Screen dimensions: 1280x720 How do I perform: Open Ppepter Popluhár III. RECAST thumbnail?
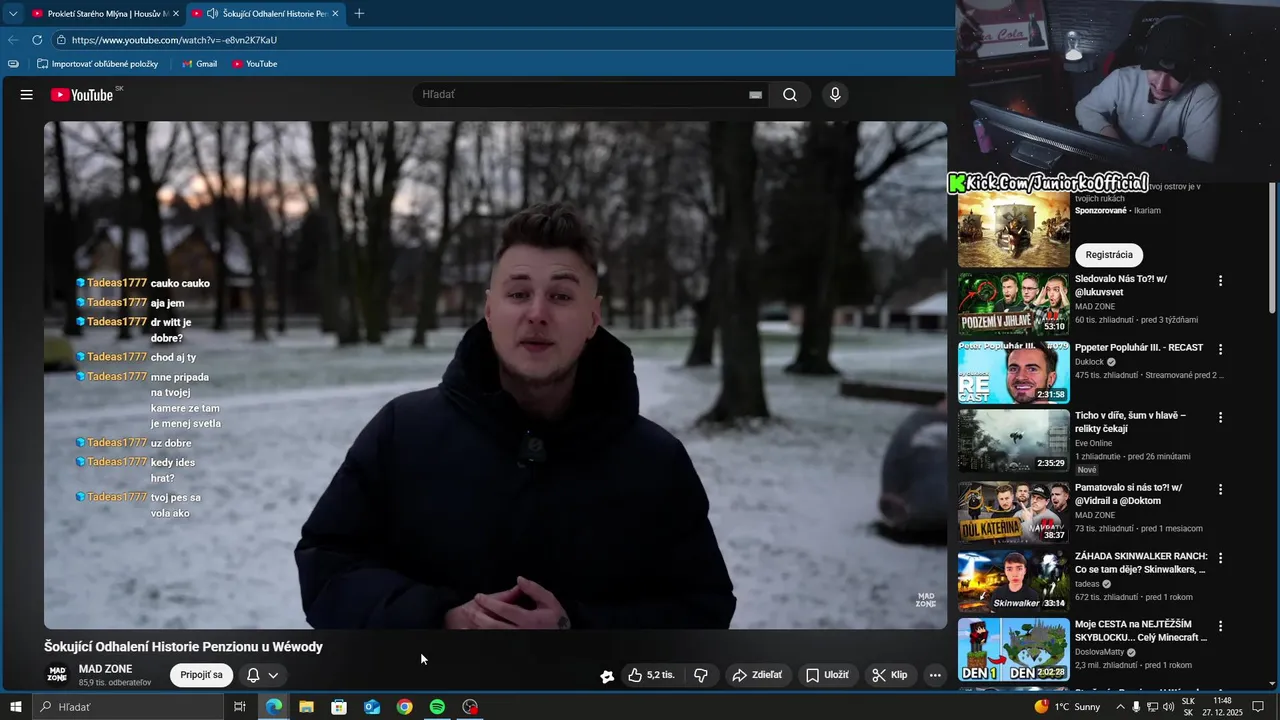tap(1014, 372)
